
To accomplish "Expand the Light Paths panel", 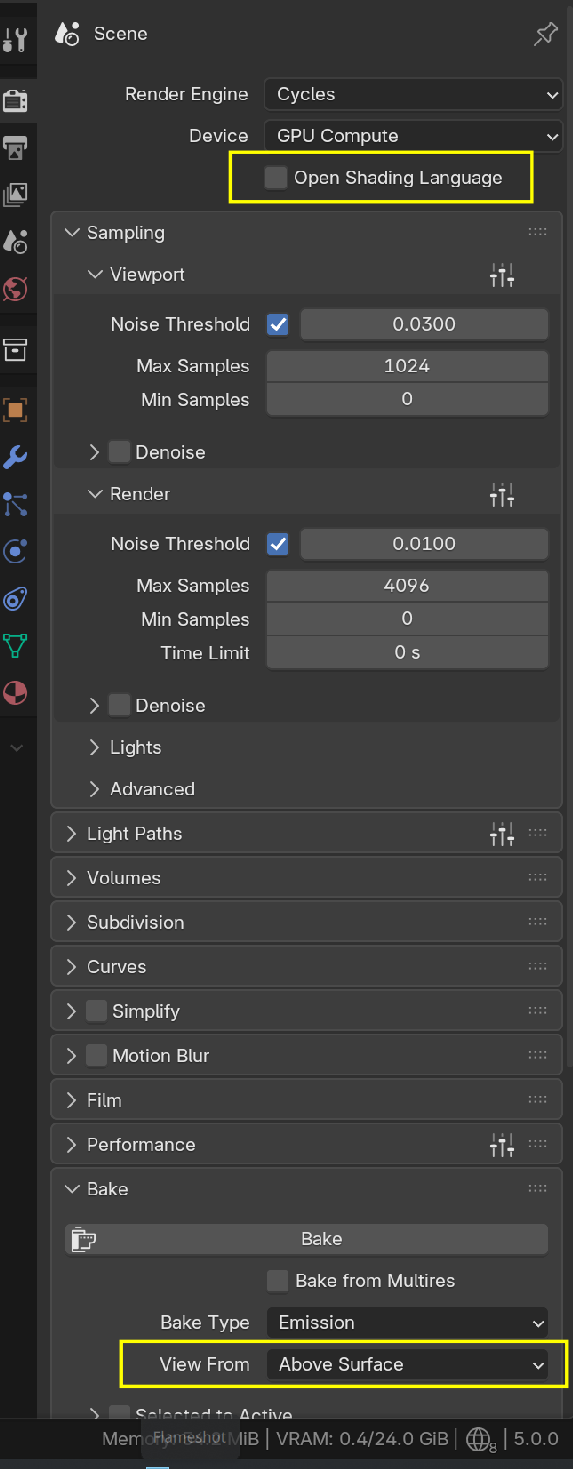I will pos(134,834).
